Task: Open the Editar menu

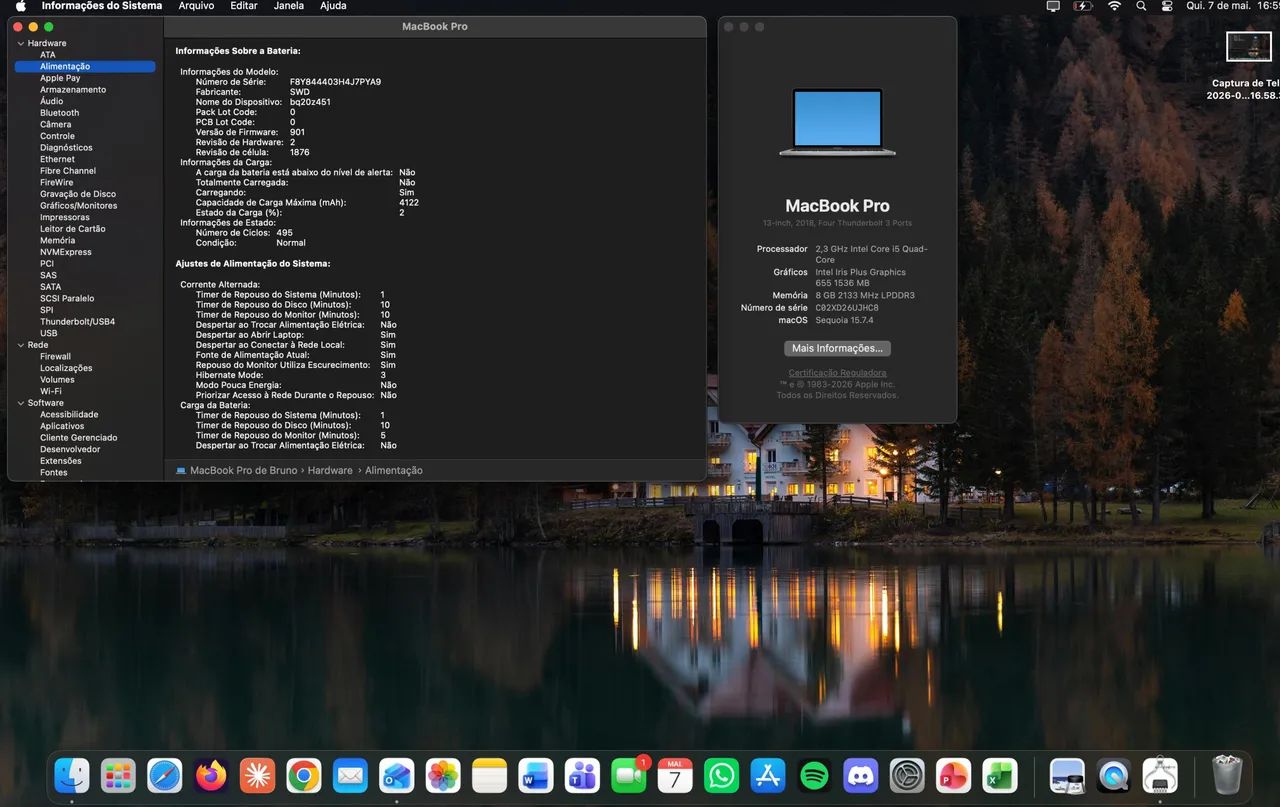Action: click(244, 6)
